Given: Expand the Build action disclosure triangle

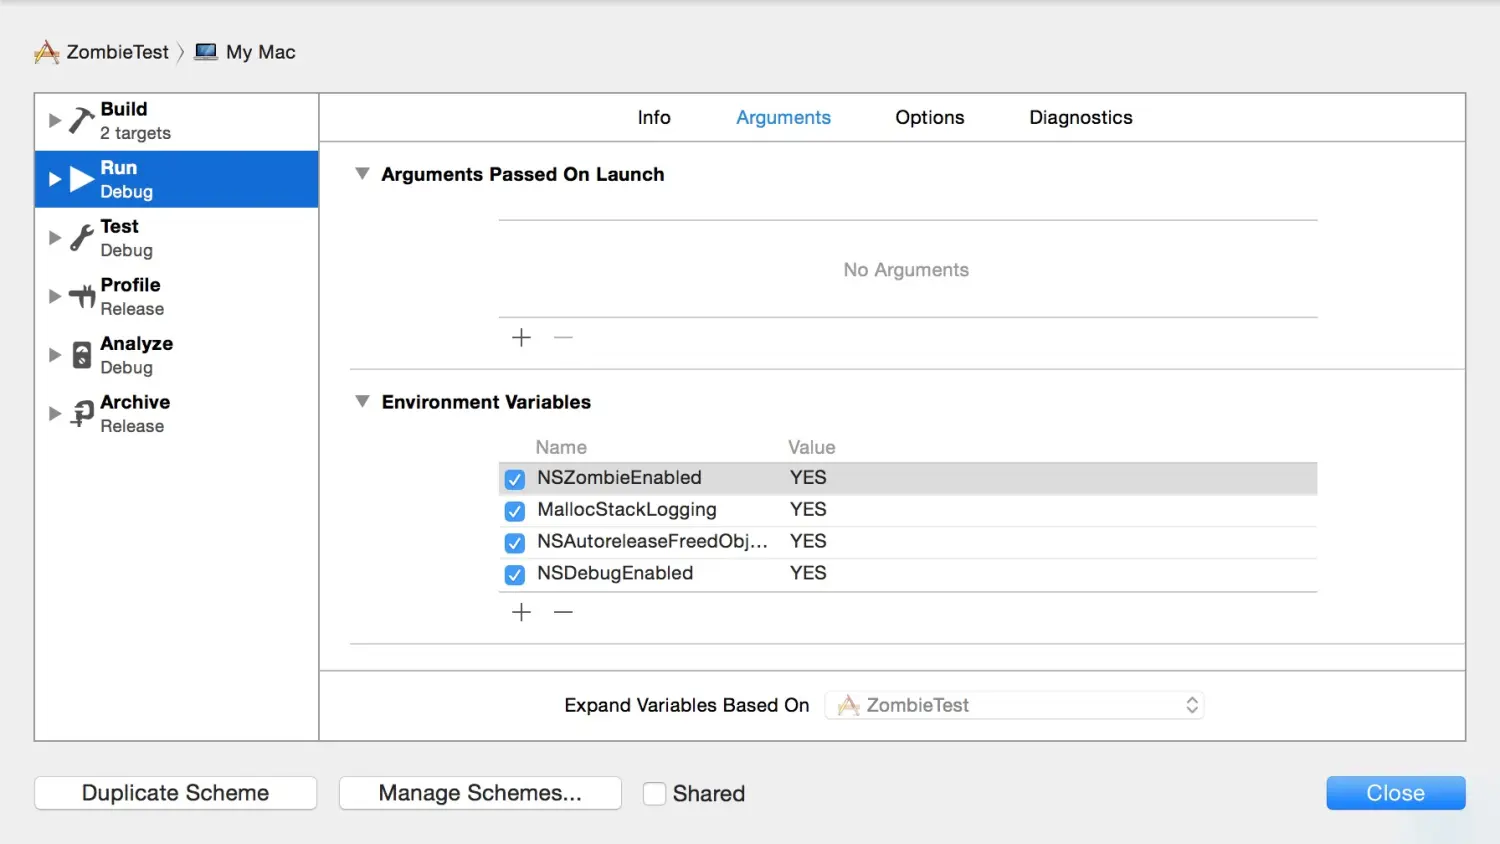Looking at the screenshot, I should click(x=55, y=120).
